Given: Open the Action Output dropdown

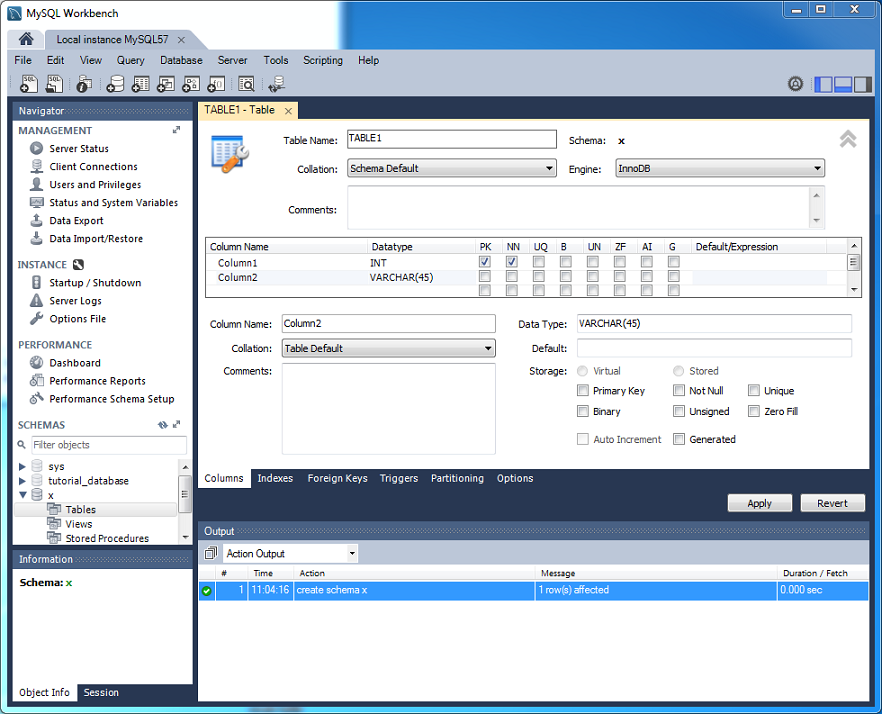Looking at the screenshot, I should pyautogui.click(x=290, y=553).
